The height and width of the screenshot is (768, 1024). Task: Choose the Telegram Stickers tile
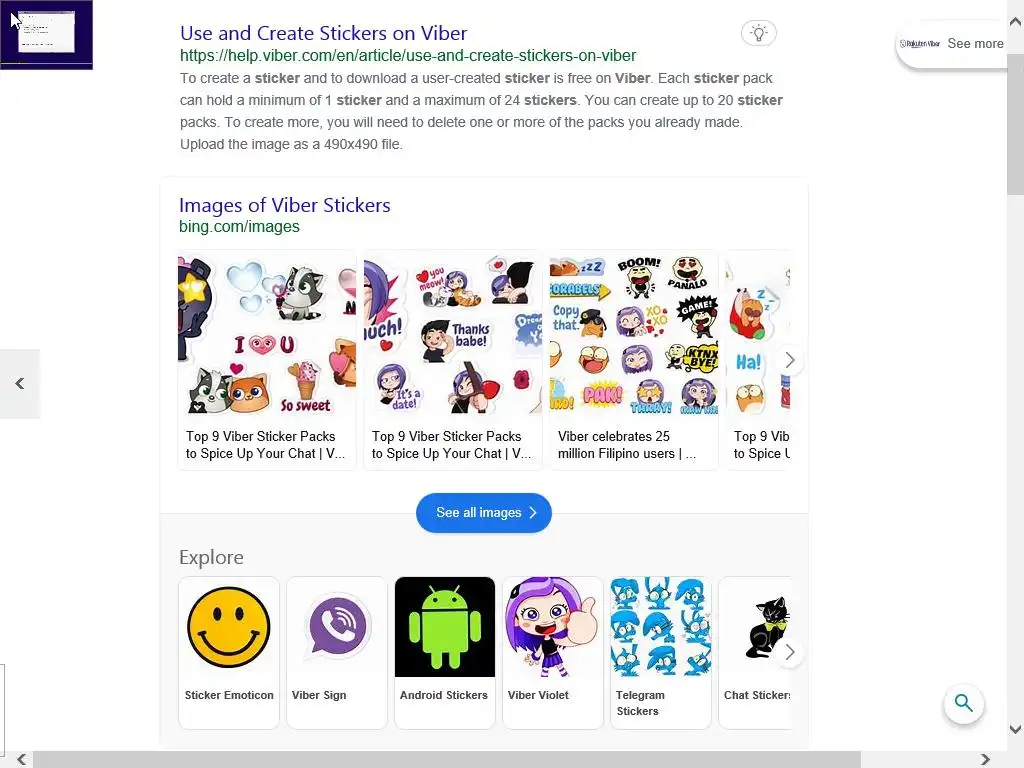(660, 652)
